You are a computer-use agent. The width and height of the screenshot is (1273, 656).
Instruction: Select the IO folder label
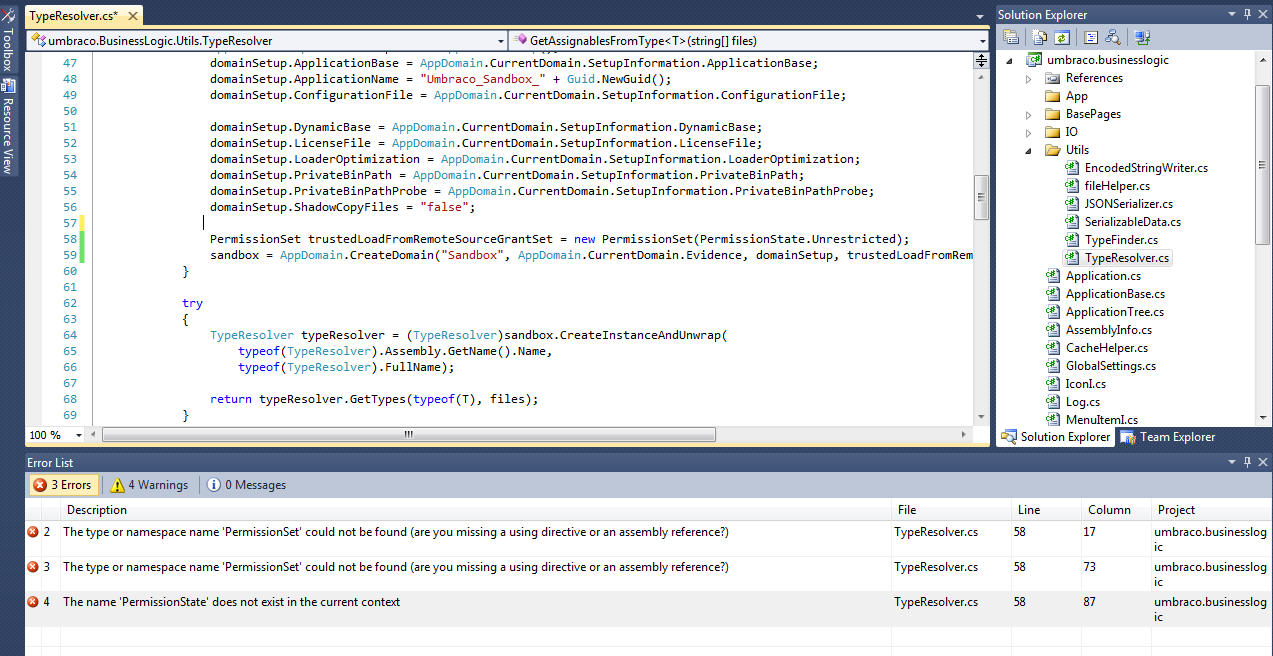1072,132
